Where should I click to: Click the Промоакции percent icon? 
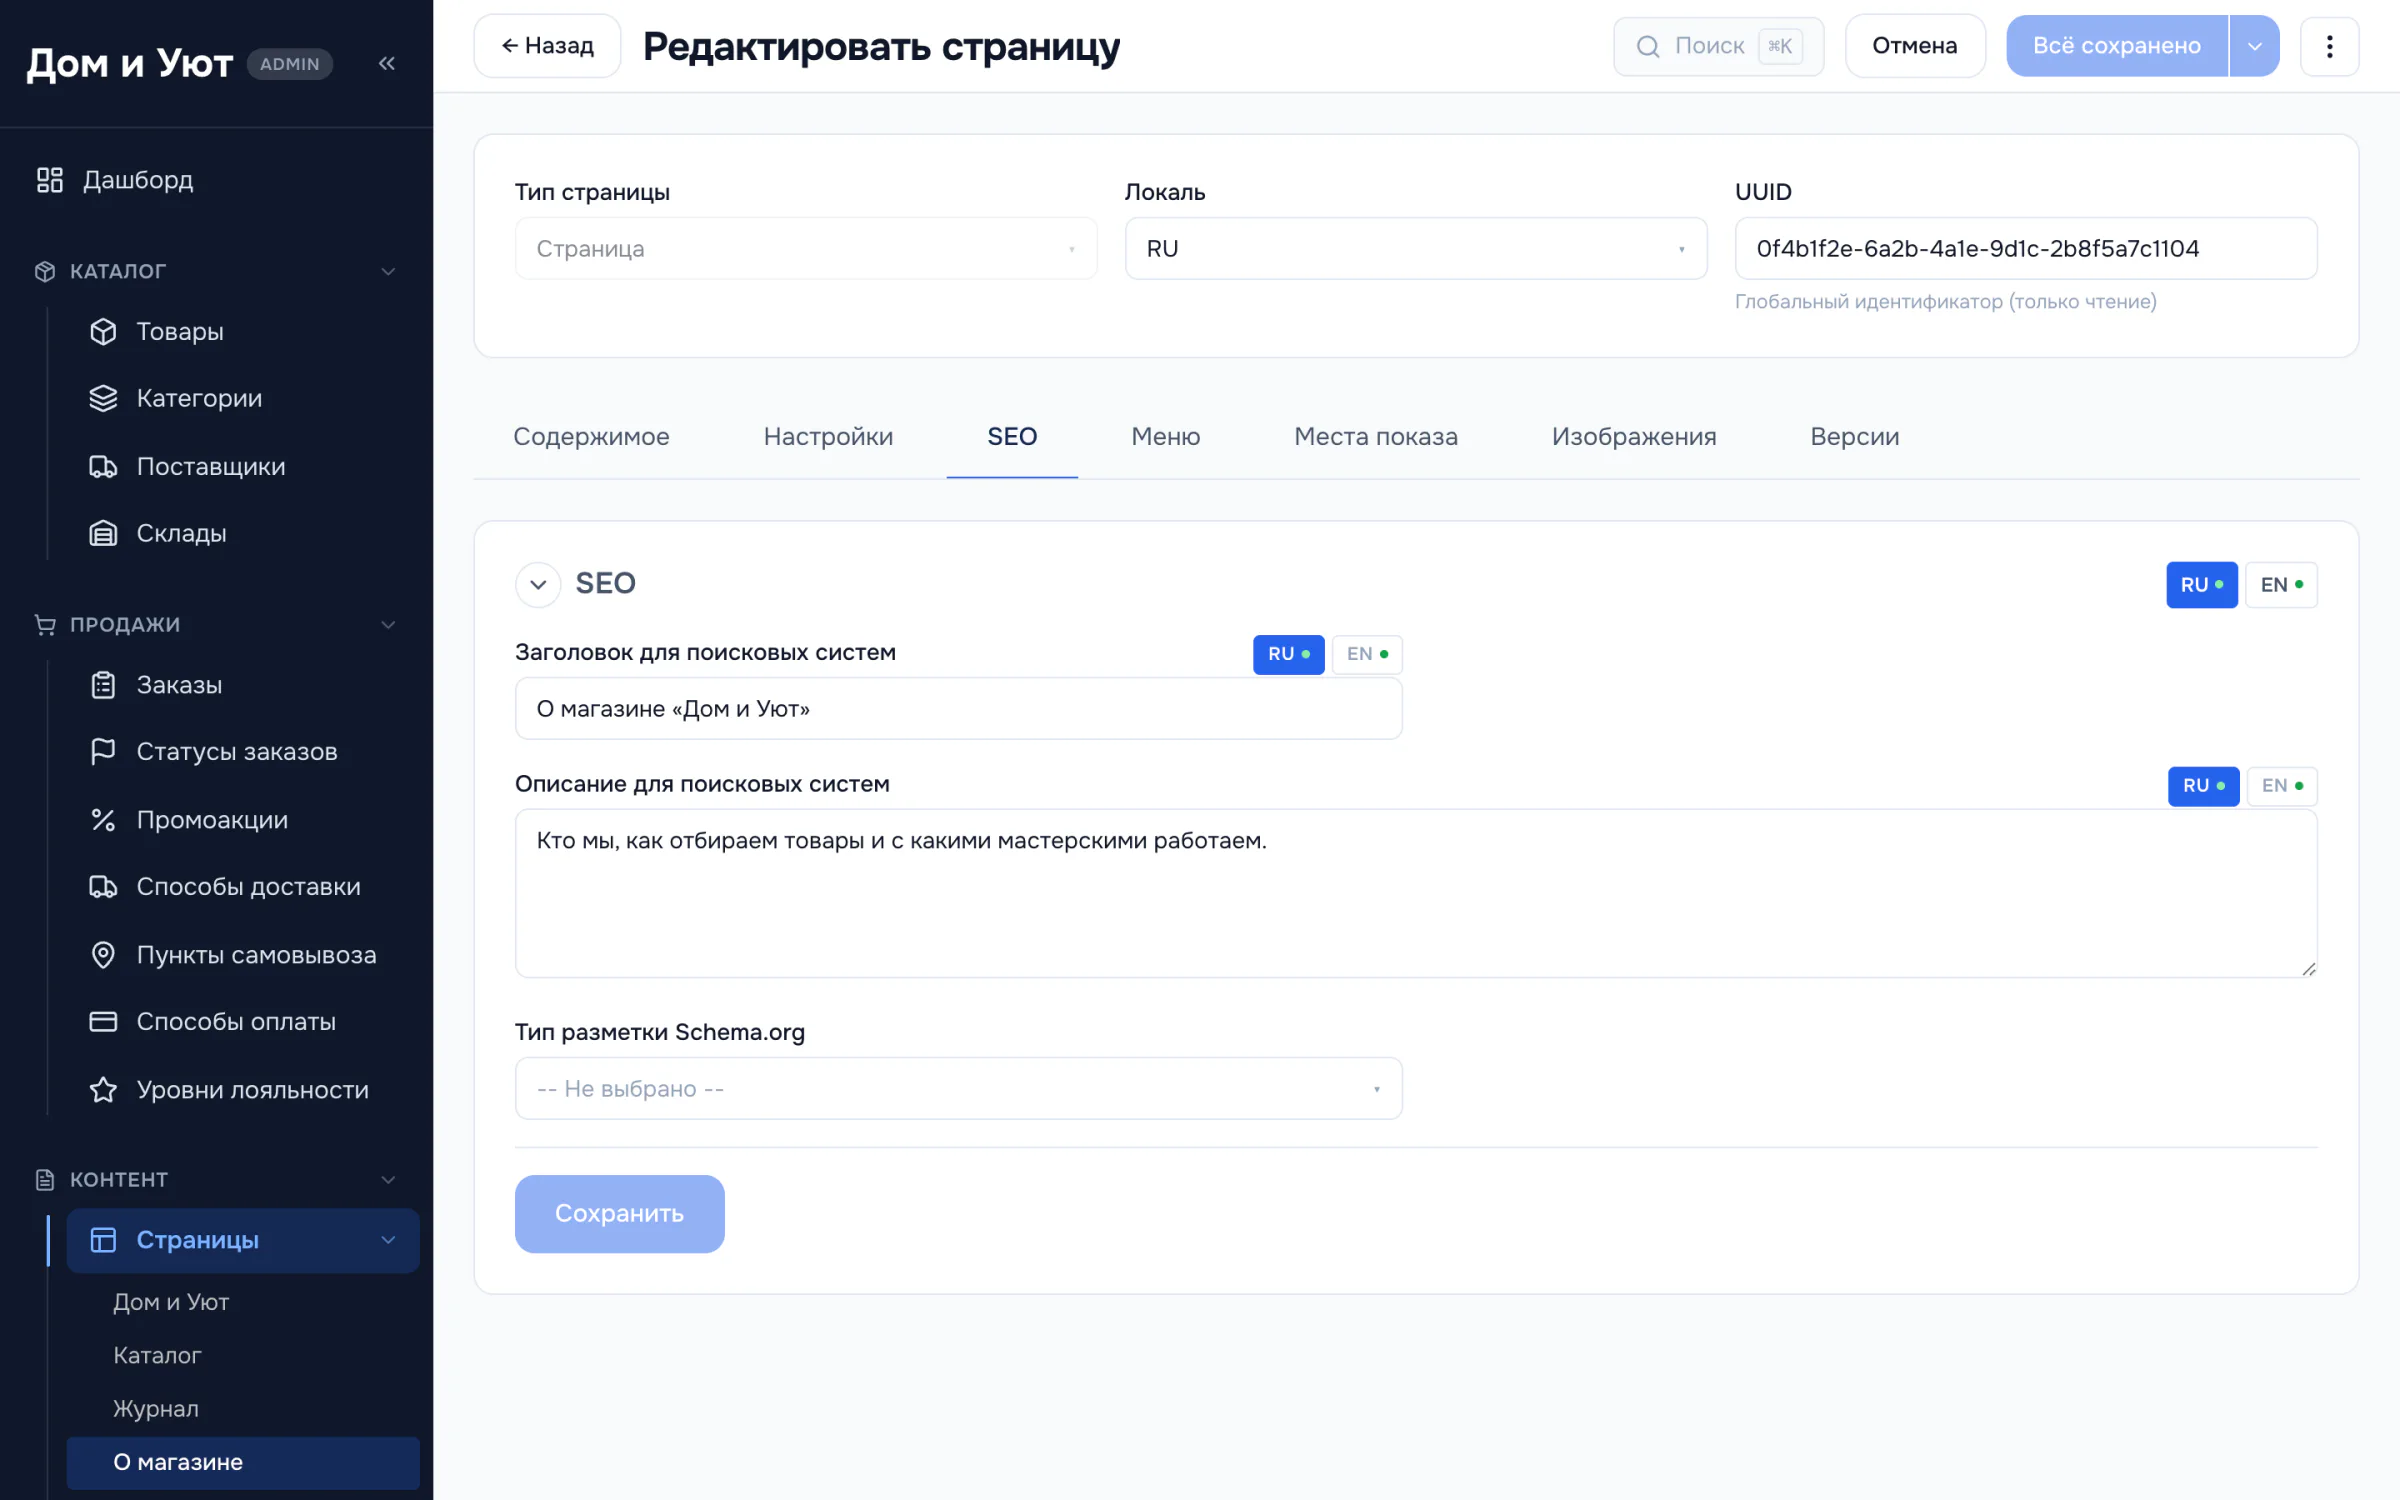point(103,820)
